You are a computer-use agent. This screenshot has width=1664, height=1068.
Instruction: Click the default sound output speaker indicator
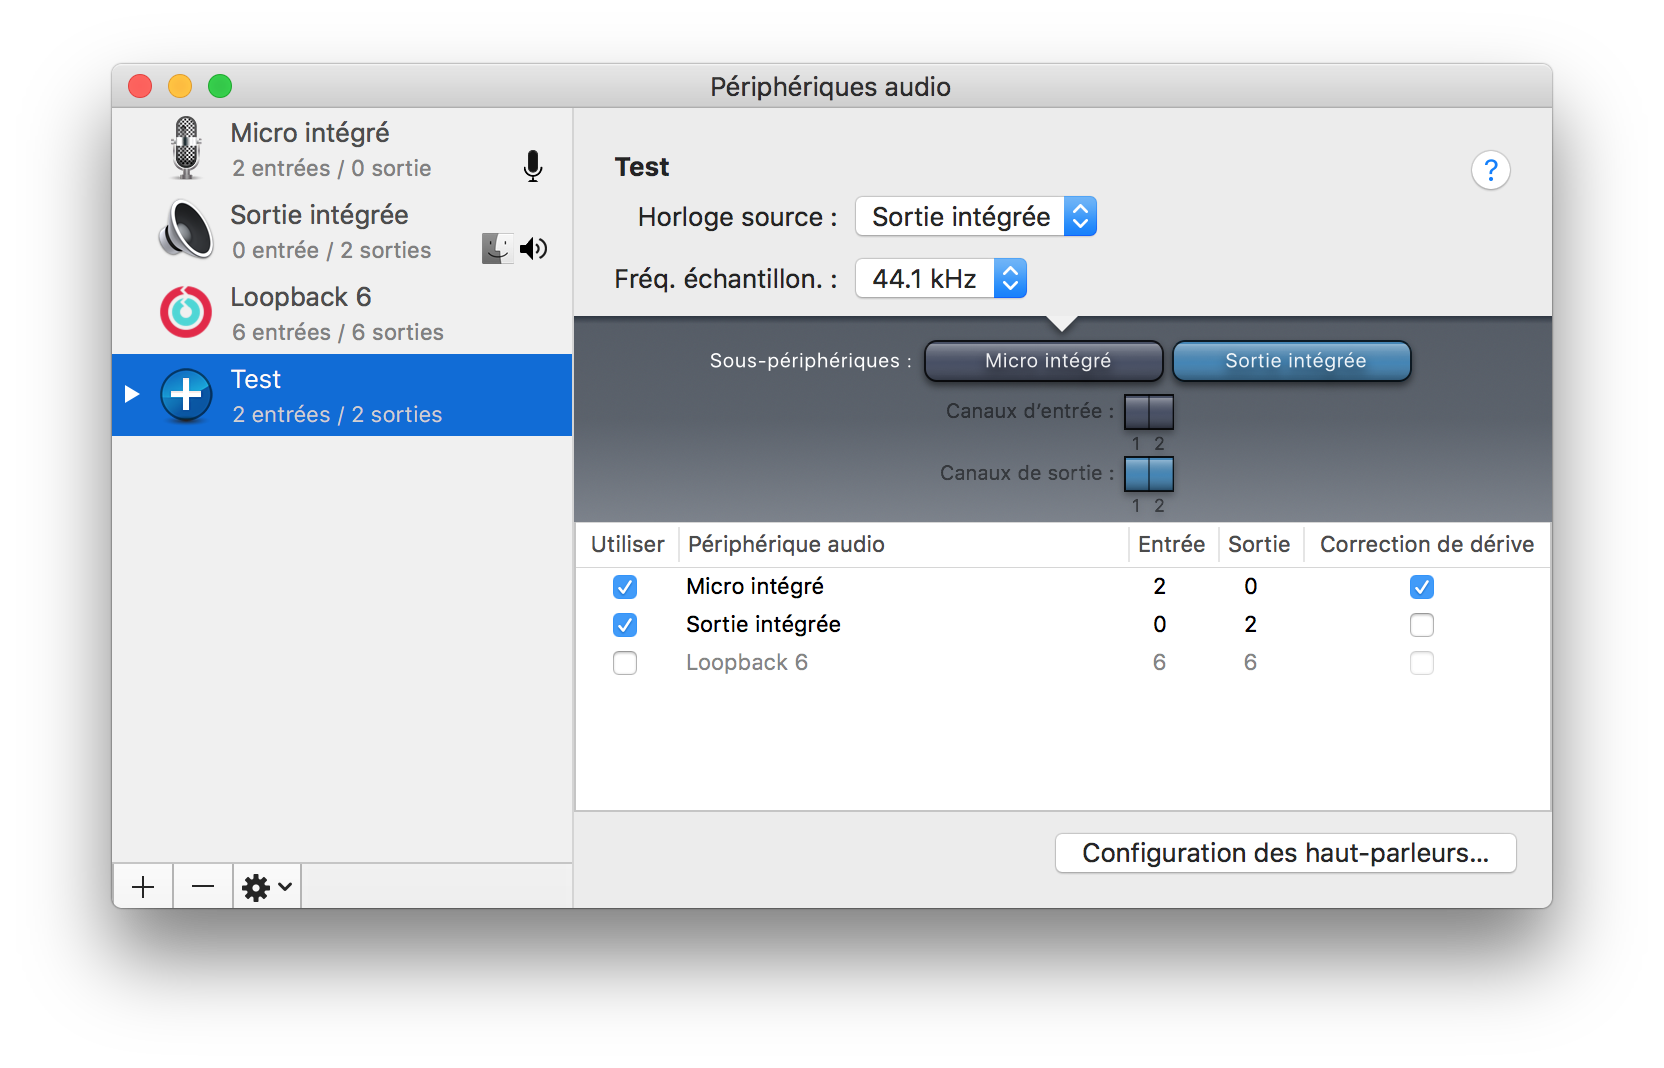pyautogui.click(x=534, y=249)
